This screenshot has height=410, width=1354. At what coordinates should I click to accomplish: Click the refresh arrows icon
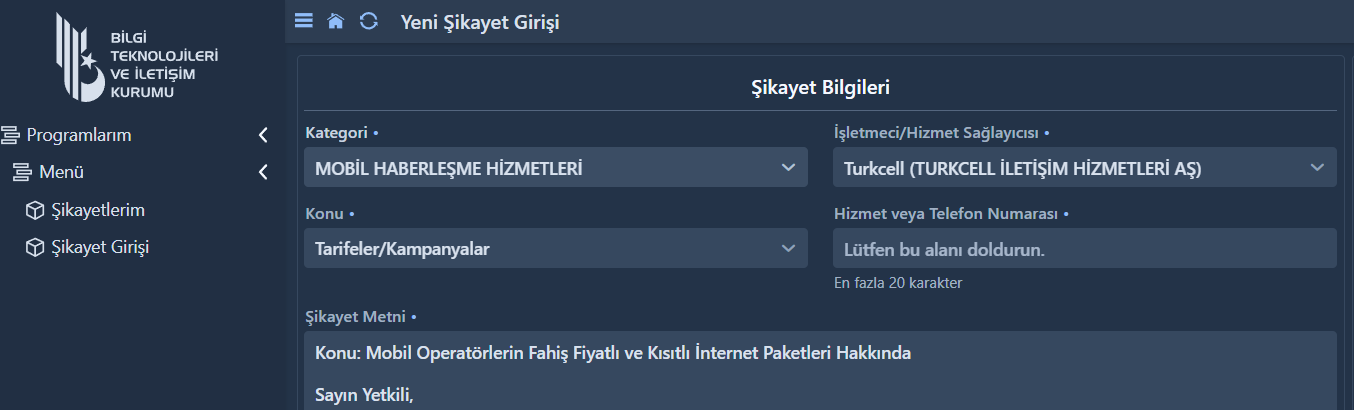tap(369, 20)
